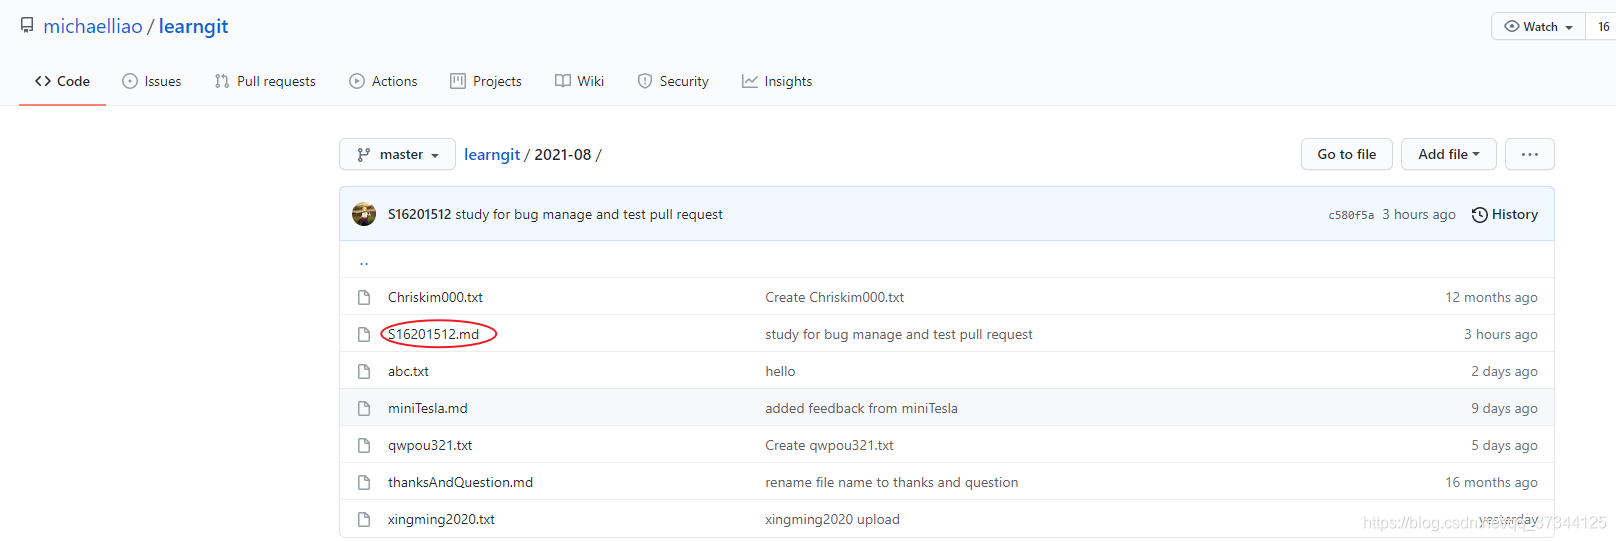Open the commit History link
This screenshot has width=1616, height=541.
pos(1505,214)
